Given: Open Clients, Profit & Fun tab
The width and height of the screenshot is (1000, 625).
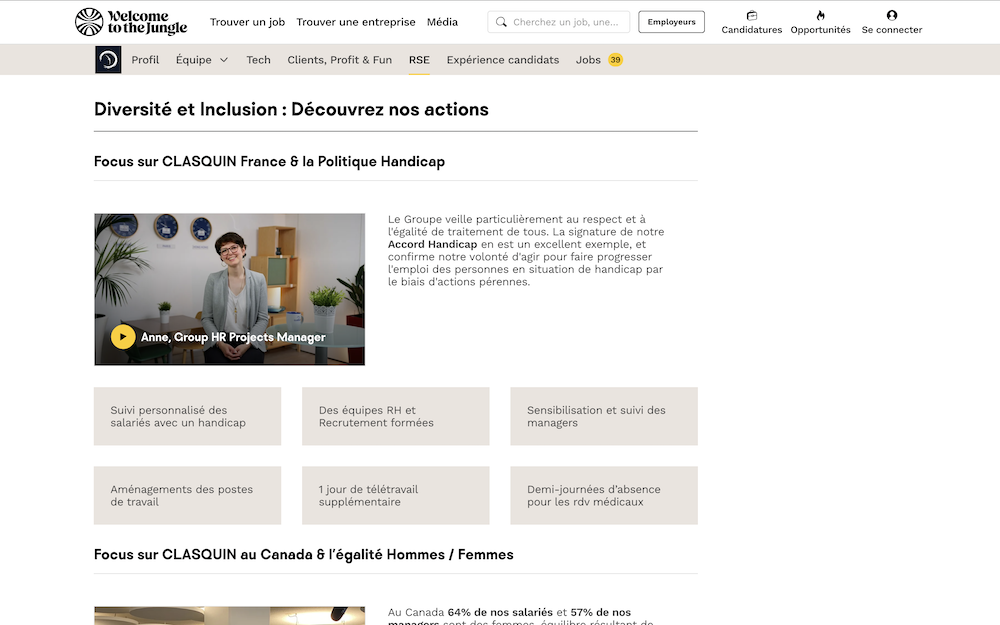Looking at the screenshot, I should pyautogui.click(x=340, y=60).
